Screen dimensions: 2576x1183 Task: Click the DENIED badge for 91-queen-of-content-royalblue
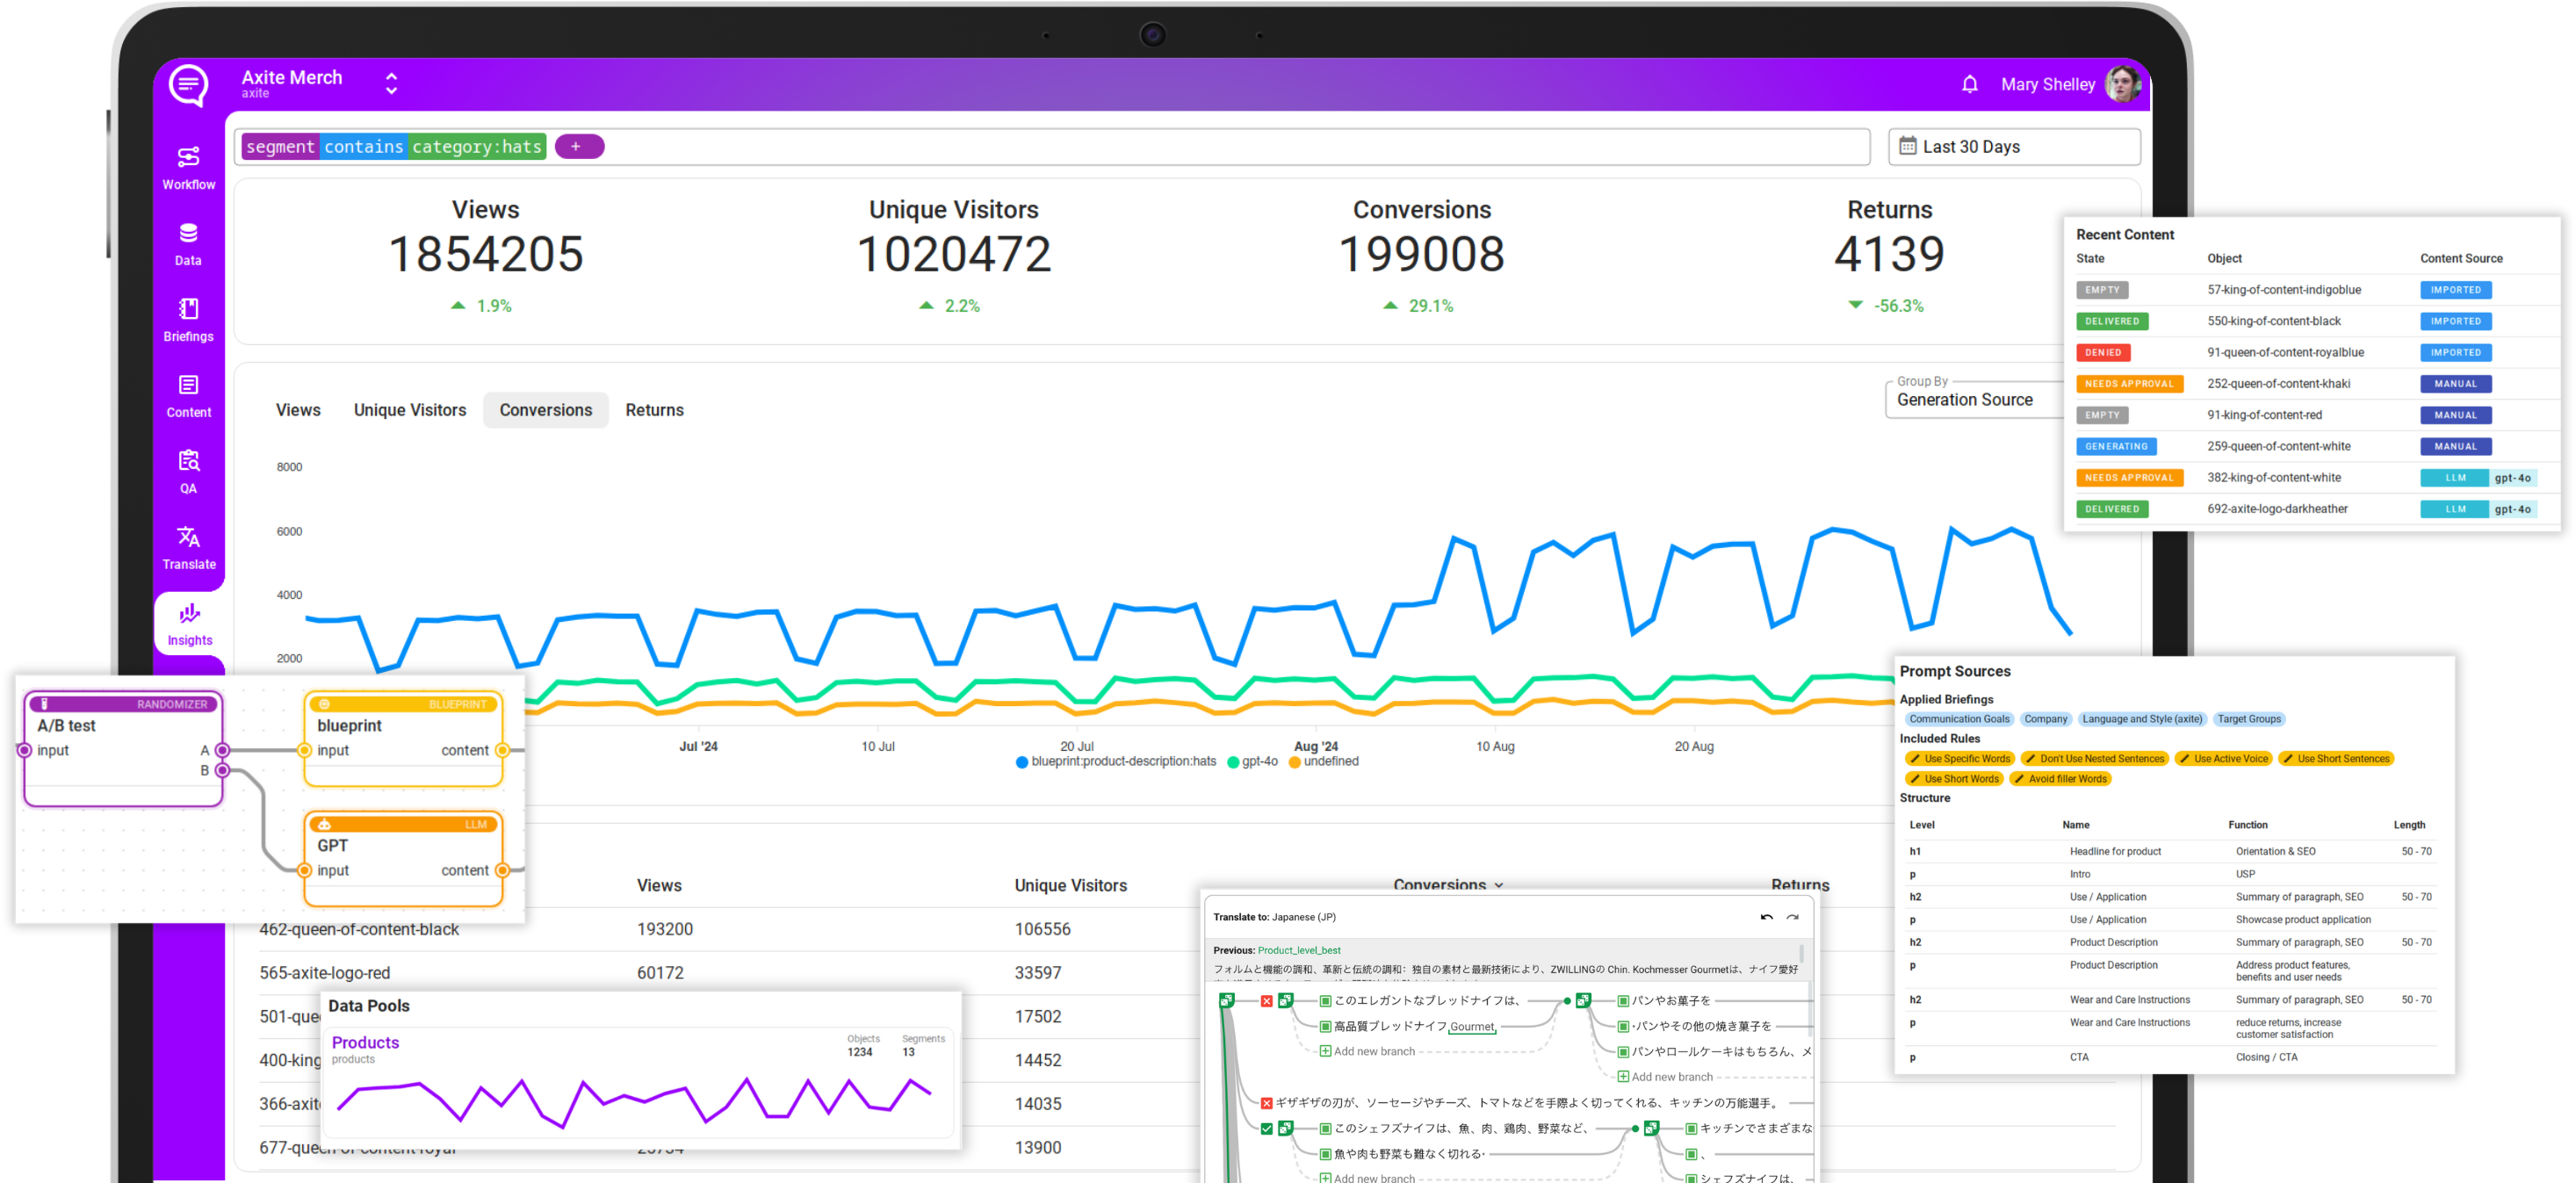2102,352
